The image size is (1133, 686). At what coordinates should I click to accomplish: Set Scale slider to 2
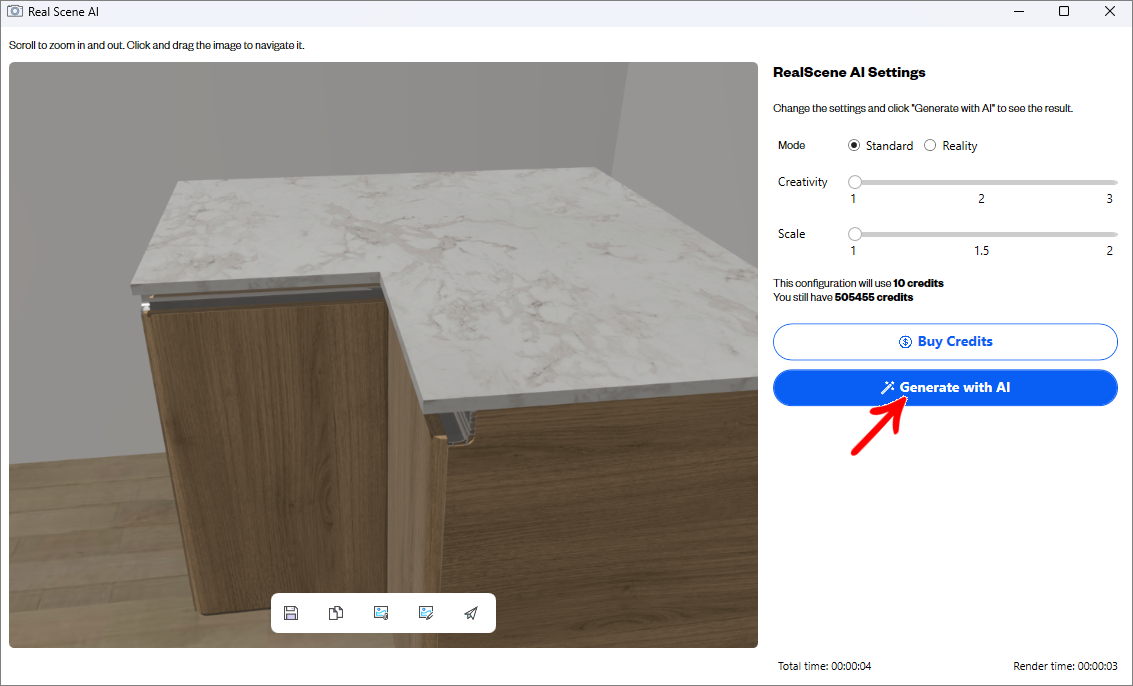point(1110,235)
